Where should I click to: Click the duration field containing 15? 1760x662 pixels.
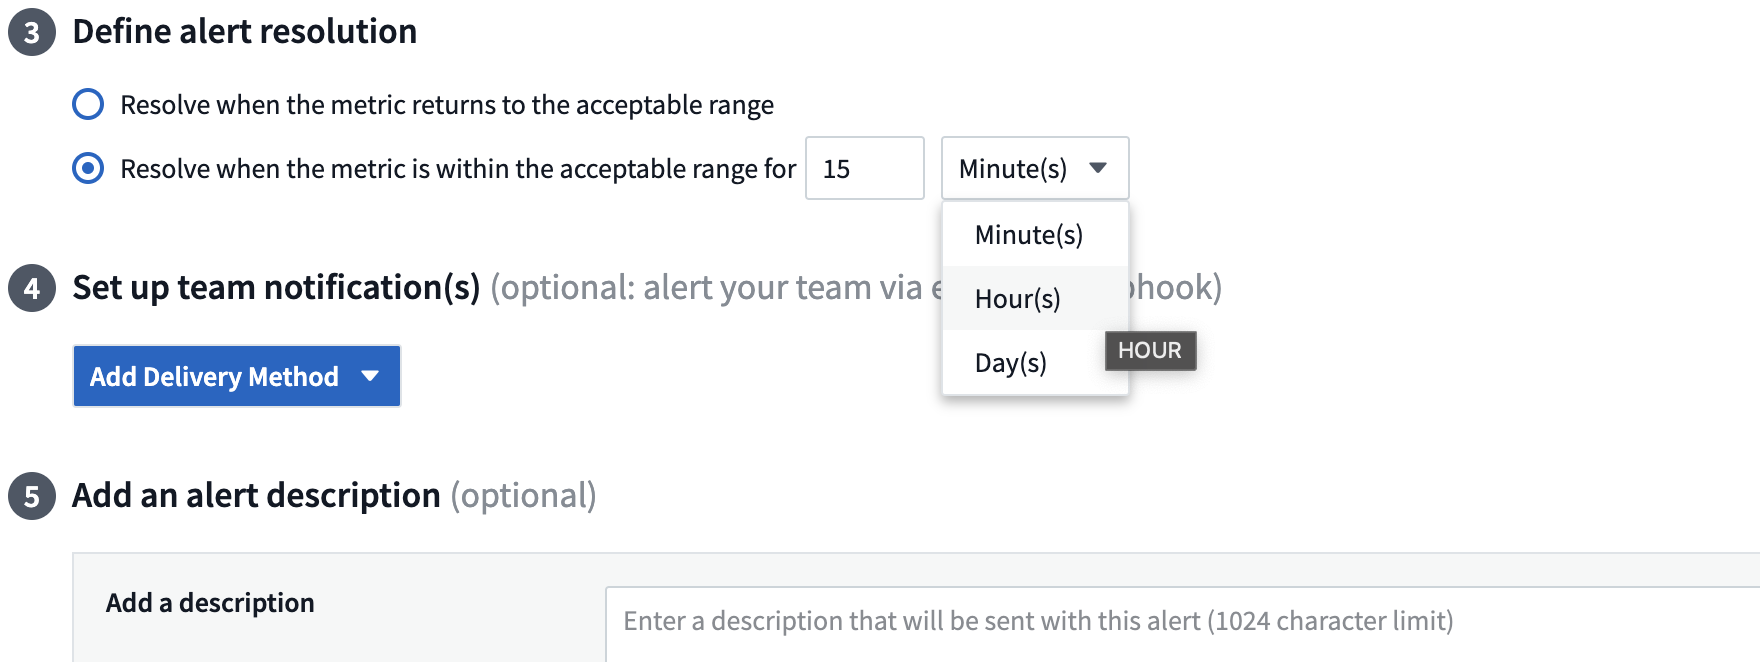click(x=864, y=168)
